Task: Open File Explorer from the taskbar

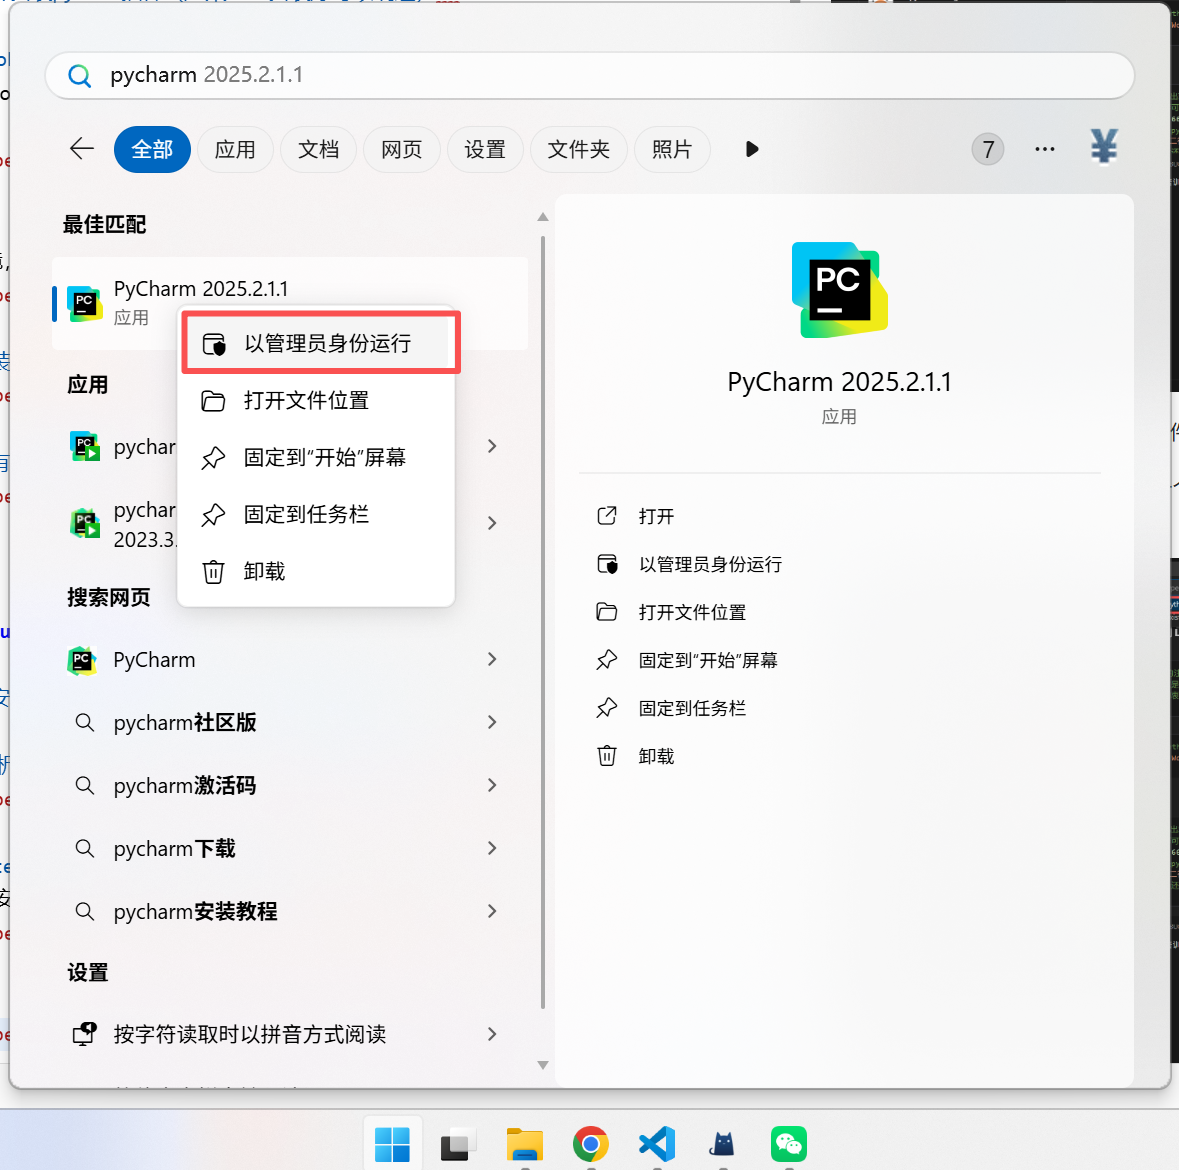Action: pyautogui.click(x=524, y=1143)
